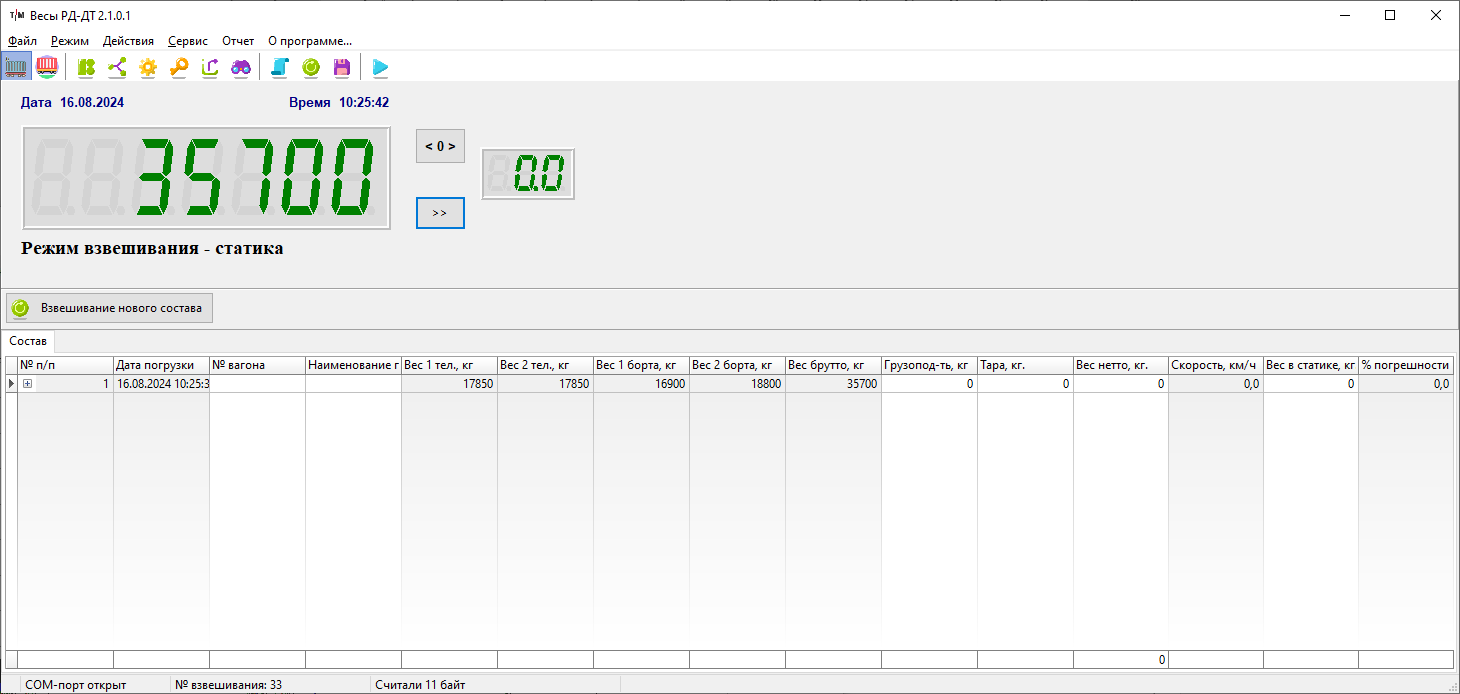Open the Файл menu
This screenshot has height=694, width=1460.
pyautogui.click(x=22, y=41)
